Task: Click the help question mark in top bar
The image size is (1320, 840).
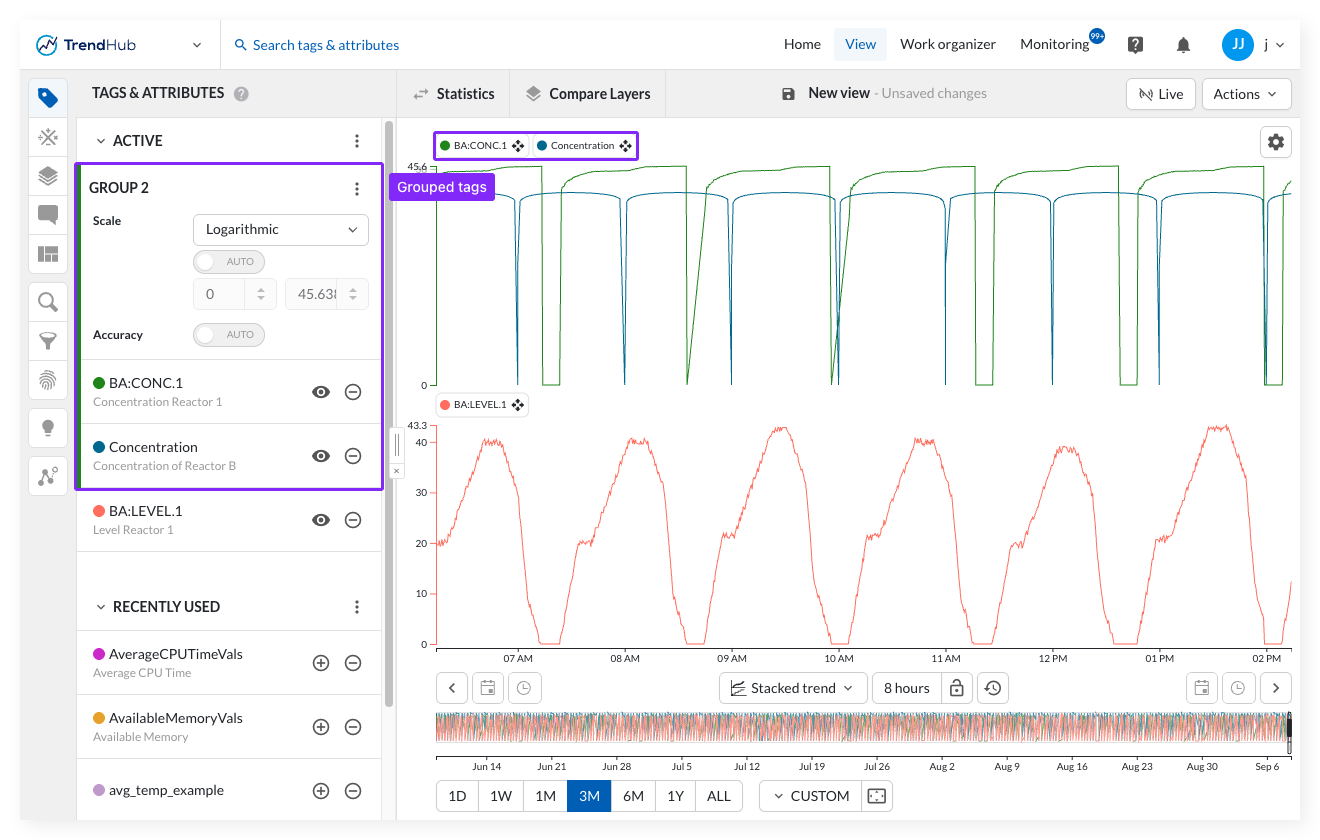Action: click(1135, 45)
